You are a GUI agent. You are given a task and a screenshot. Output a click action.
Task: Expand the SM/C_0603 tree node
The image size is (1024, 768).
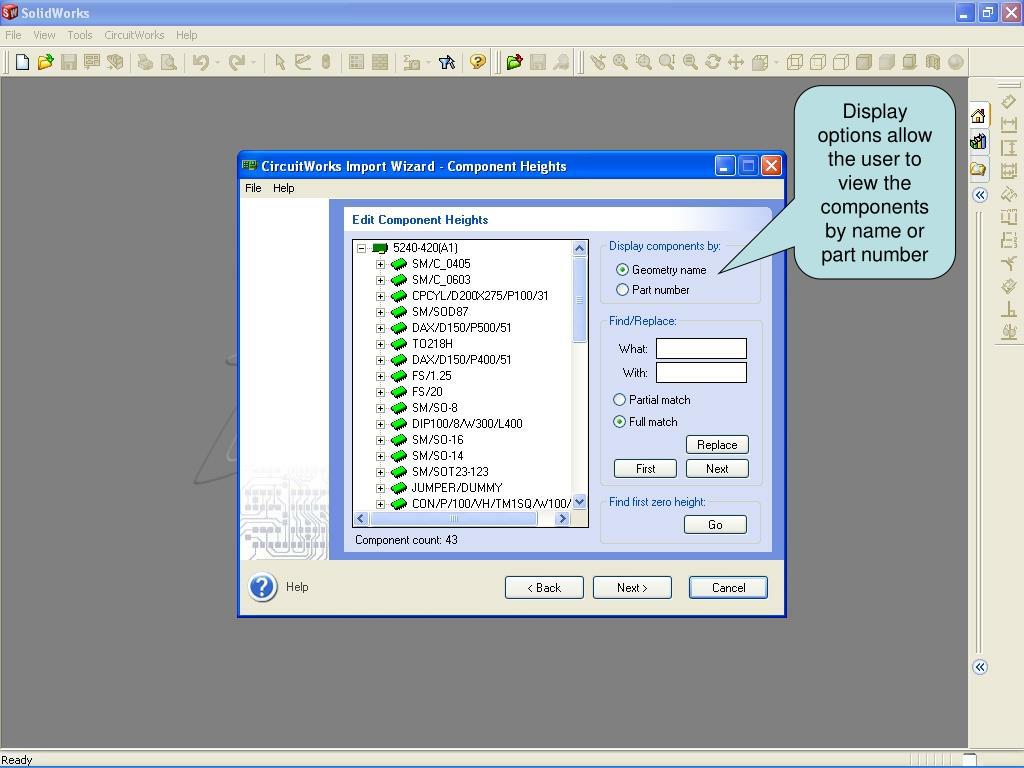(x=380, y=280)
